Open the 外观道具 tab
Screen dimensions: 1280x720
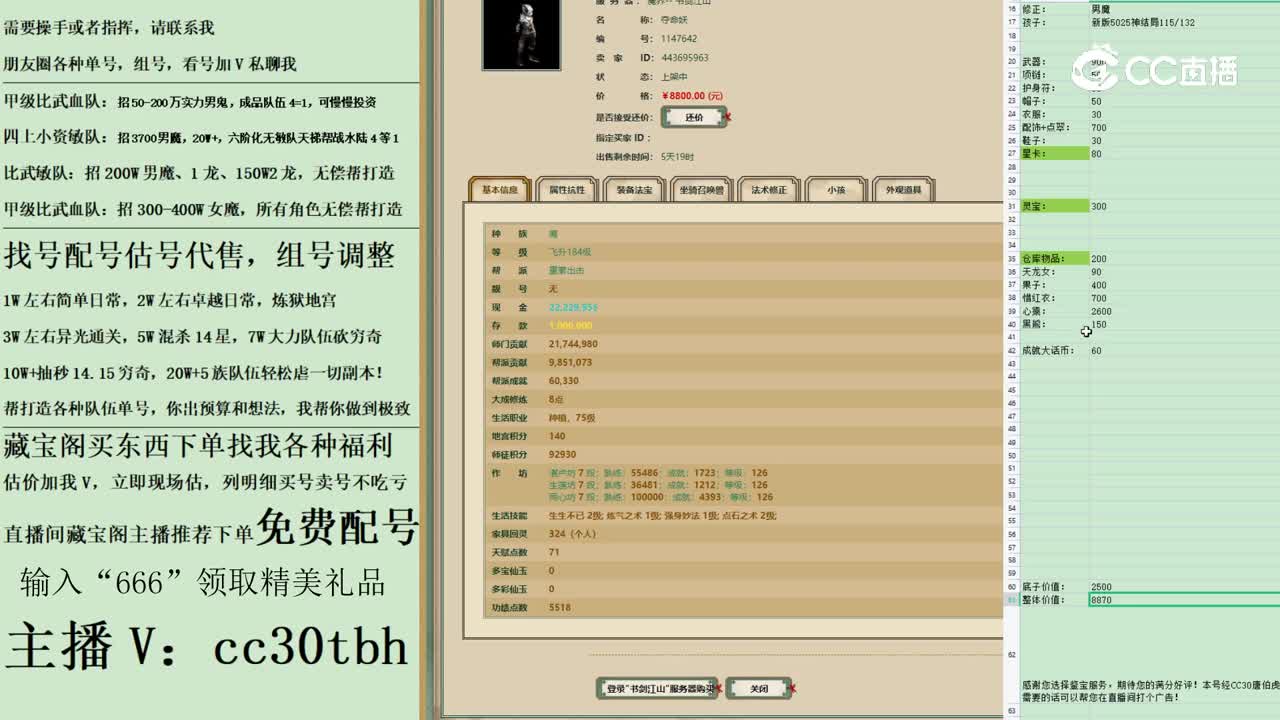pos(903,189)
